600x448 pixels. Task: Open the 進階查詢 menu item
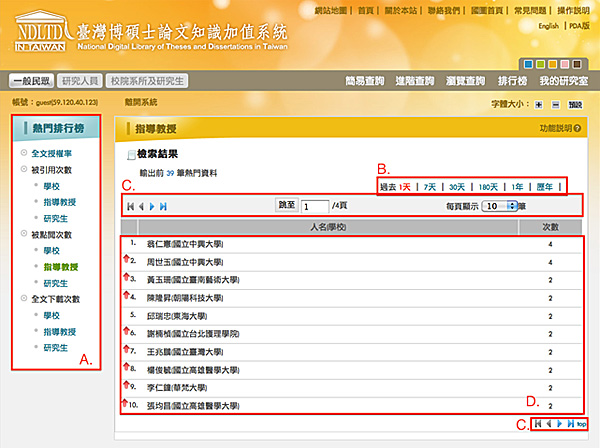point(412,80)
